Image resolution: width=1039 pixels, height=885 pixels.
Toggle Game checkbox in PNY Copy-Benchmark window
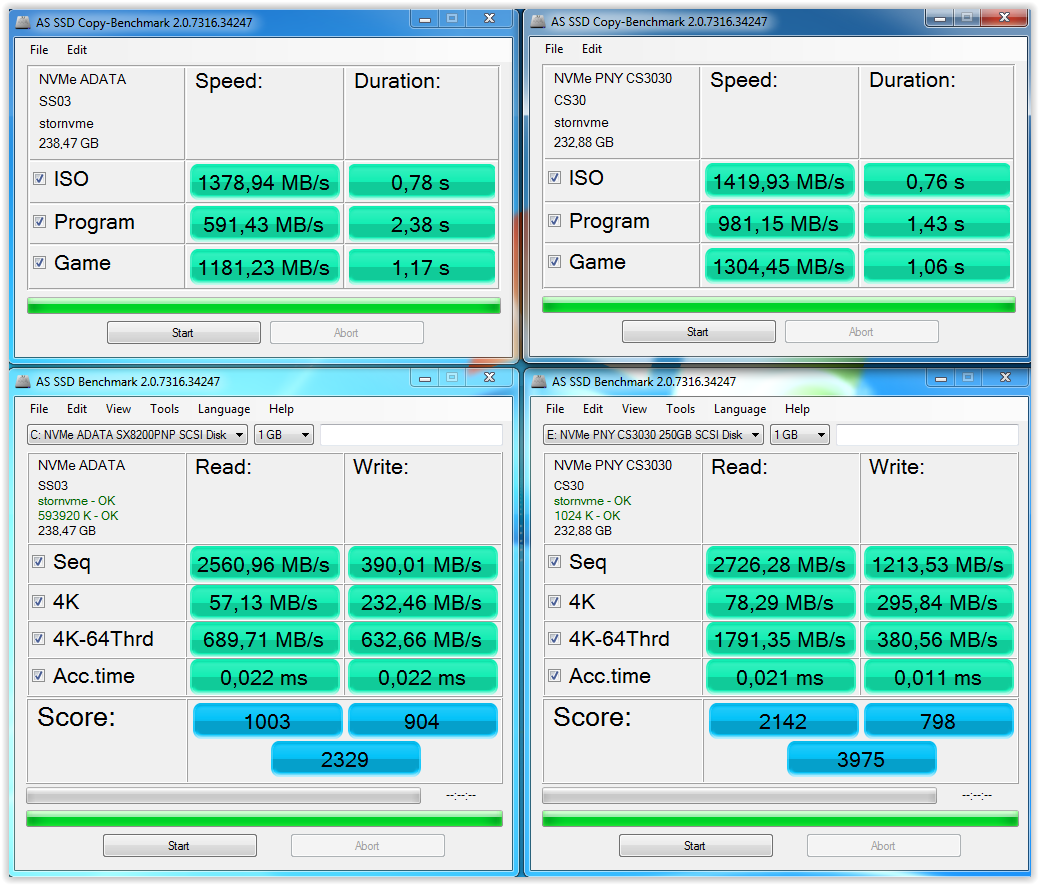(555, 262)
